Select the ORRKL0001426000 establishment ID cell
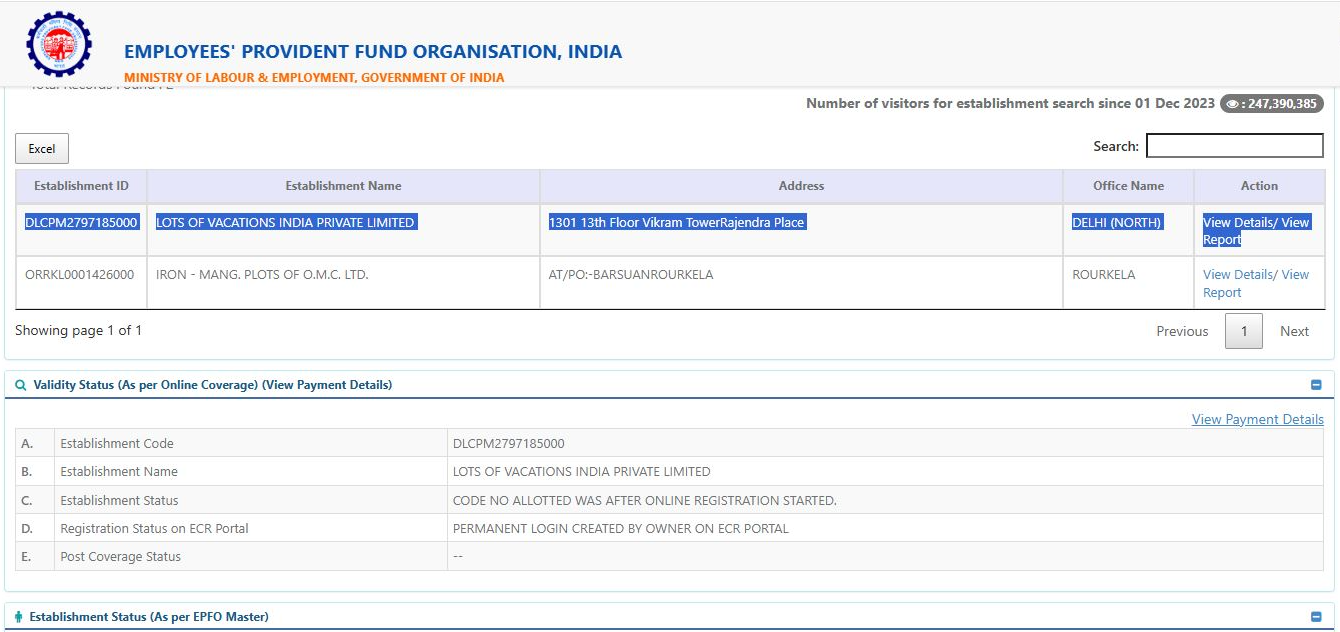The height and width of the screenshot is (632, 1340). click(80, 275)
